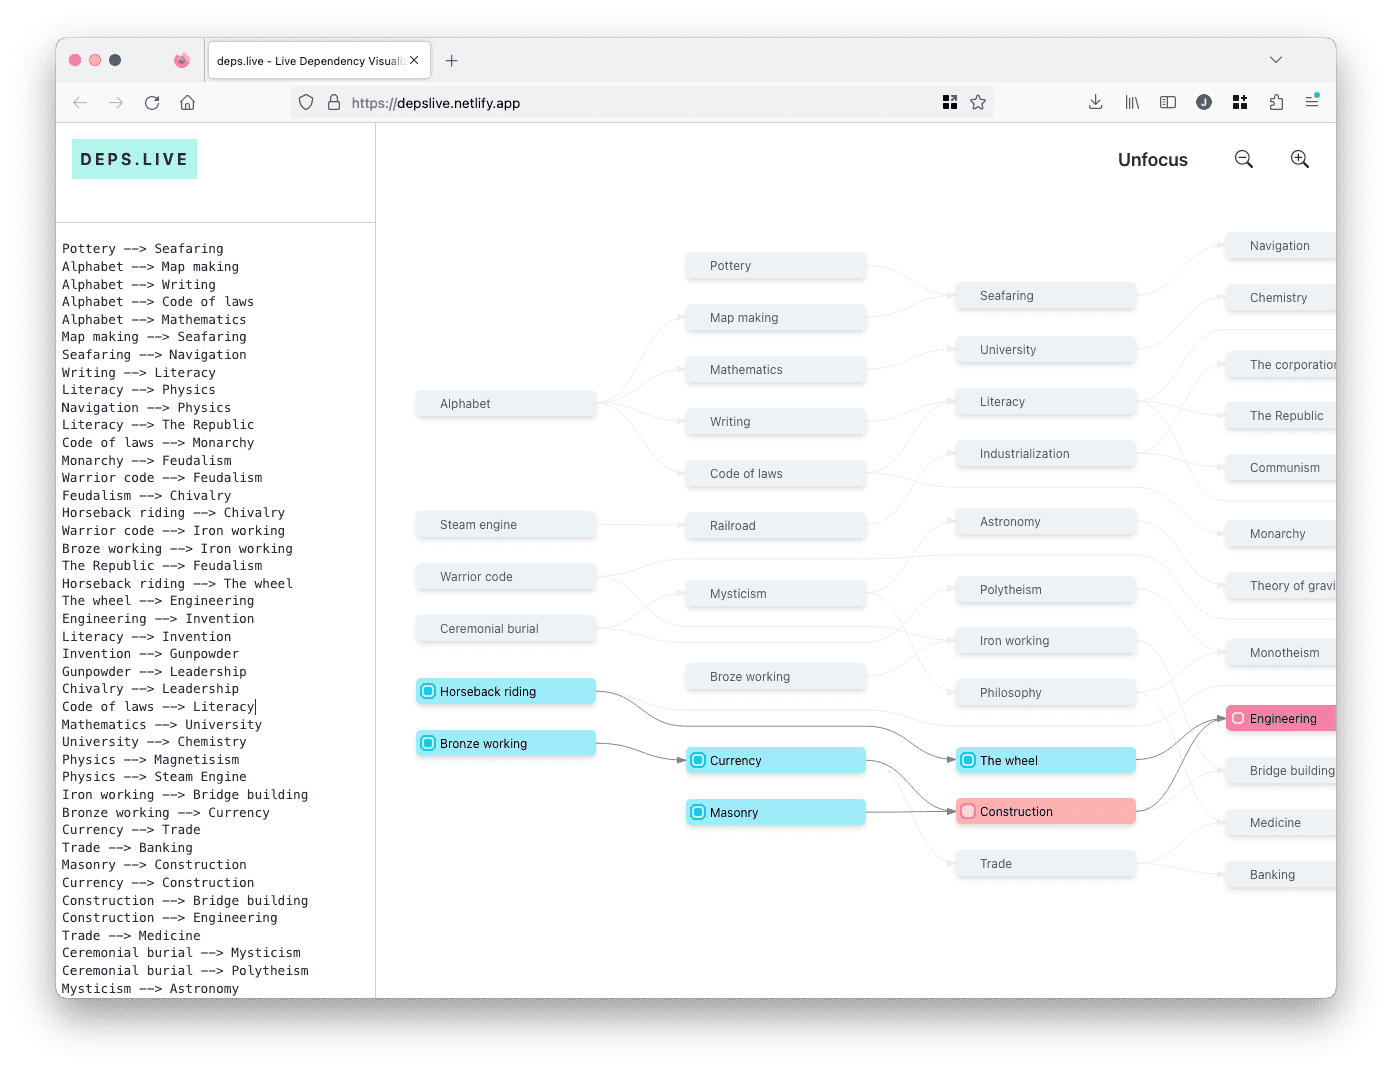Click the Polytheism node

click(x=1046, y=589)
